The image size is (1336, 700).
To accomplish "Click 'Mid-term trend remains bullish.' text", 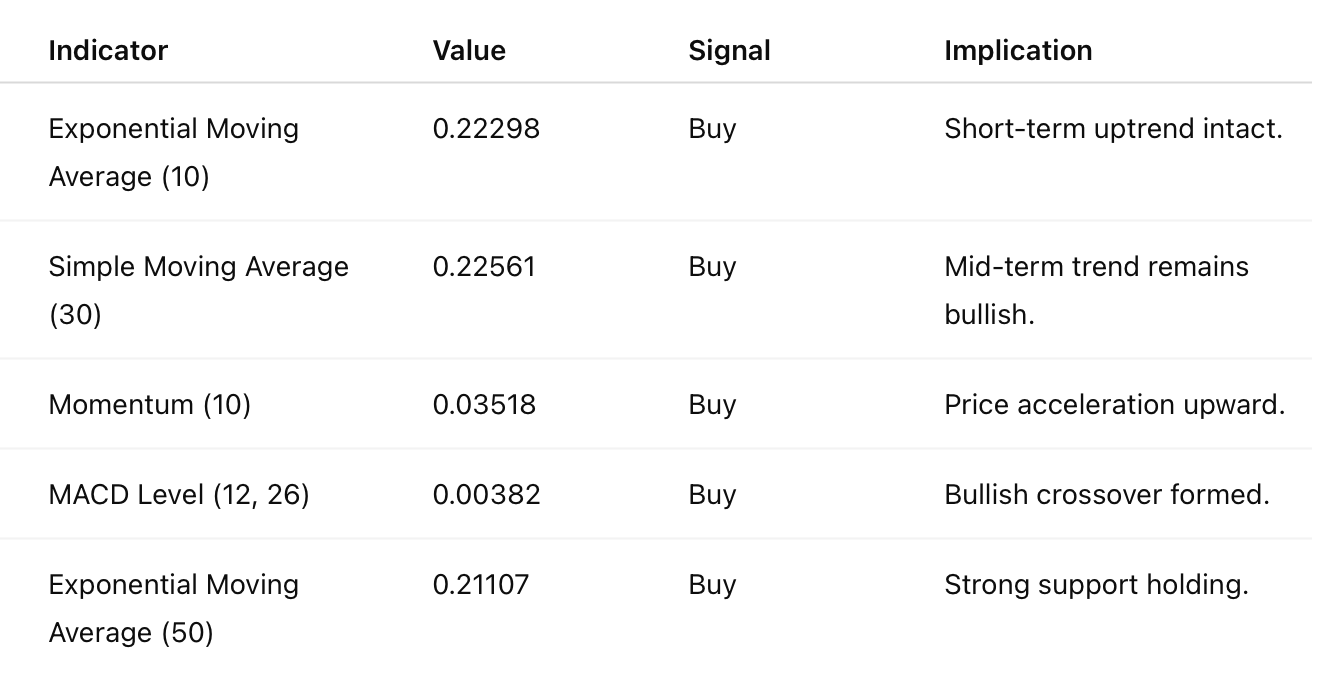I will pos(1096,290).
